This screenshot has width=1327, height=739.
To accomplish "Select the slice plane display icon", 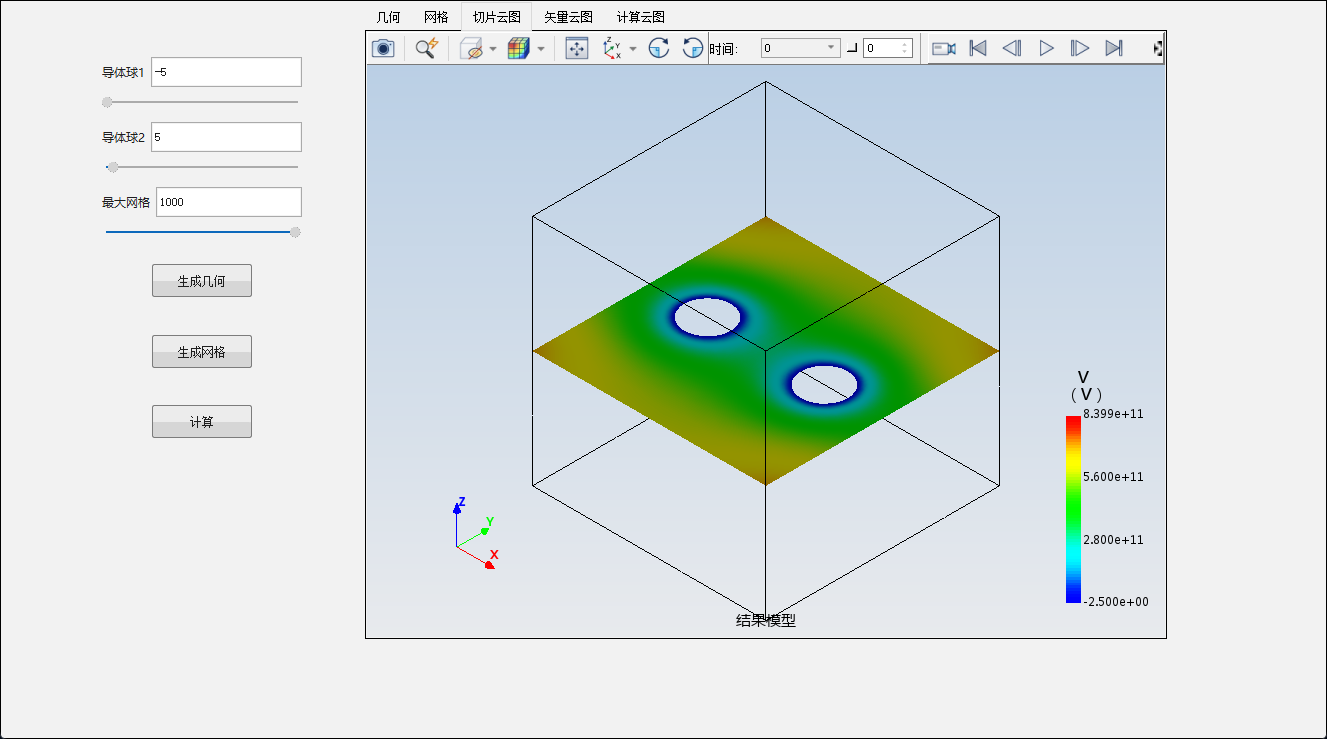I will pyautogui.click(x=472, y=48).
